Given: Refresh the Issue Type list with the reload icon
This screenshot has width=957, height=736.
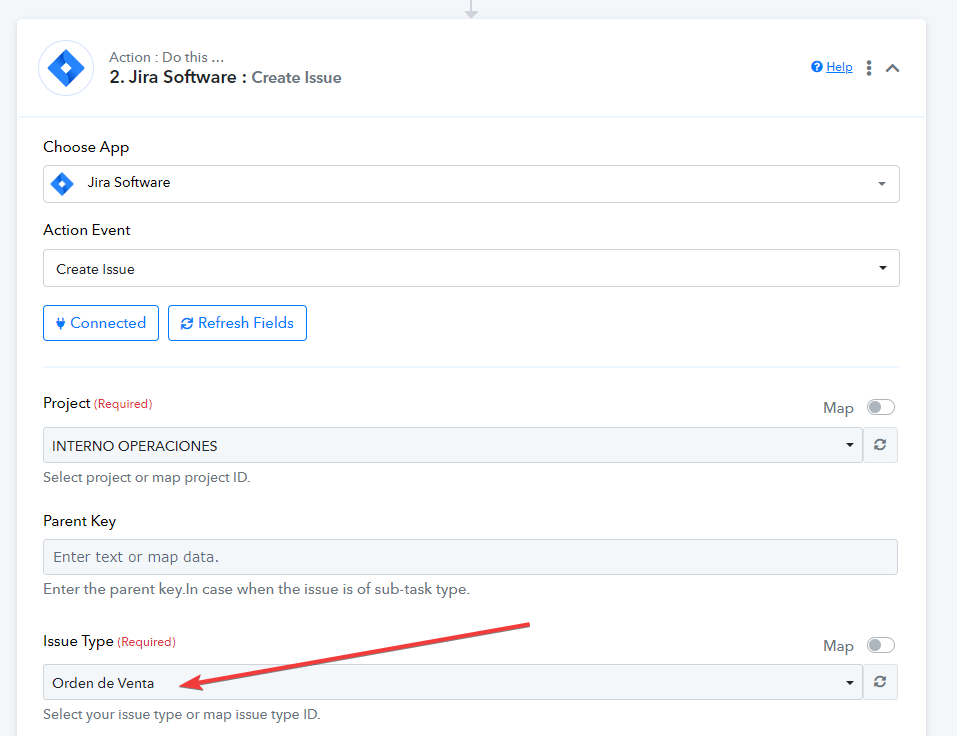Looking at the screenshot, I should (880, 682).
